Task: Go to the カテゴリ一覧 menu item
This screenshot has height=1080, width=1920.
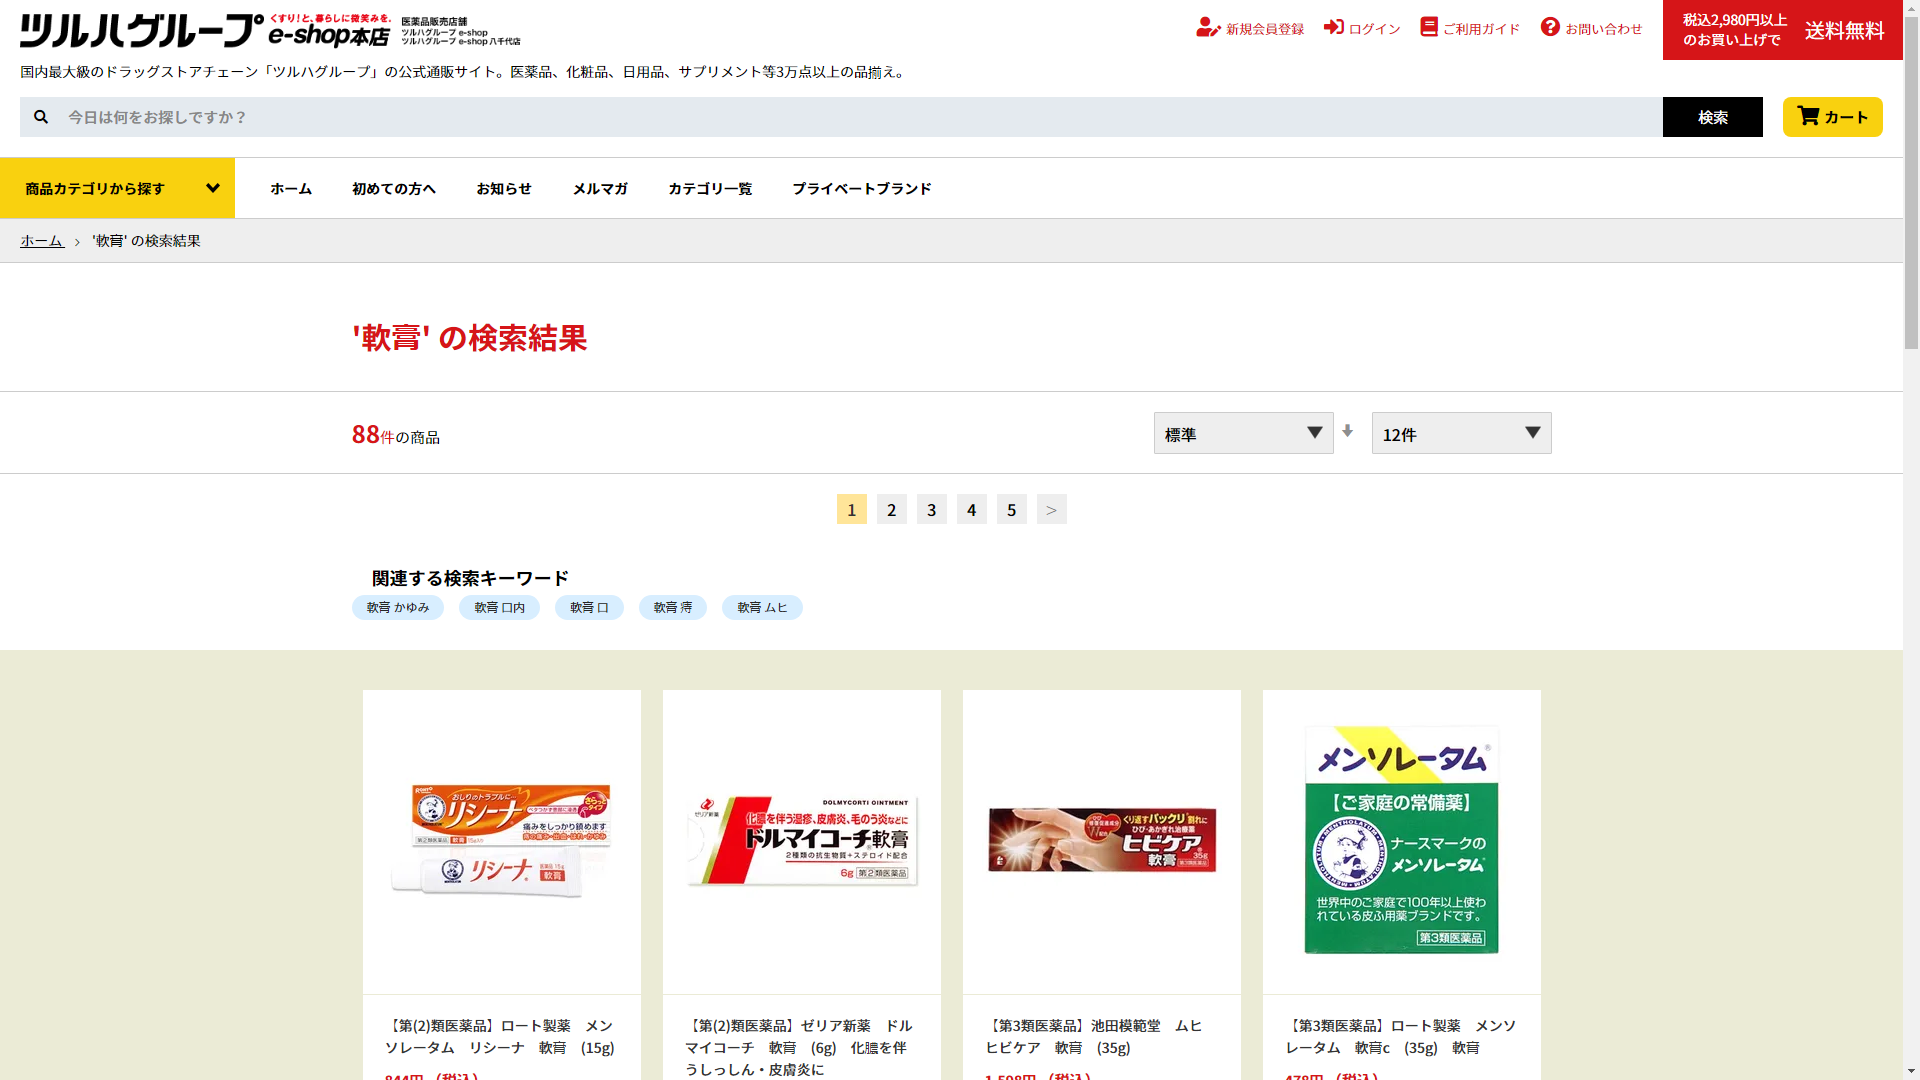Action: pyautogui.click(x=710, y=188)
